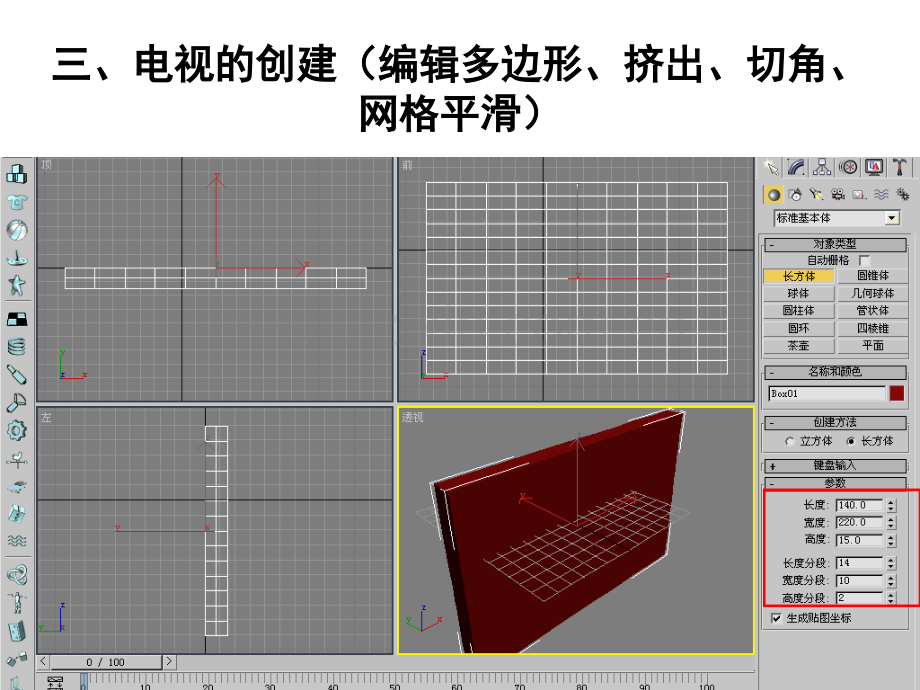Select the Cameras category icon
Screen dimensions: 920x690
pyautogui.click(x=836, y=196)
